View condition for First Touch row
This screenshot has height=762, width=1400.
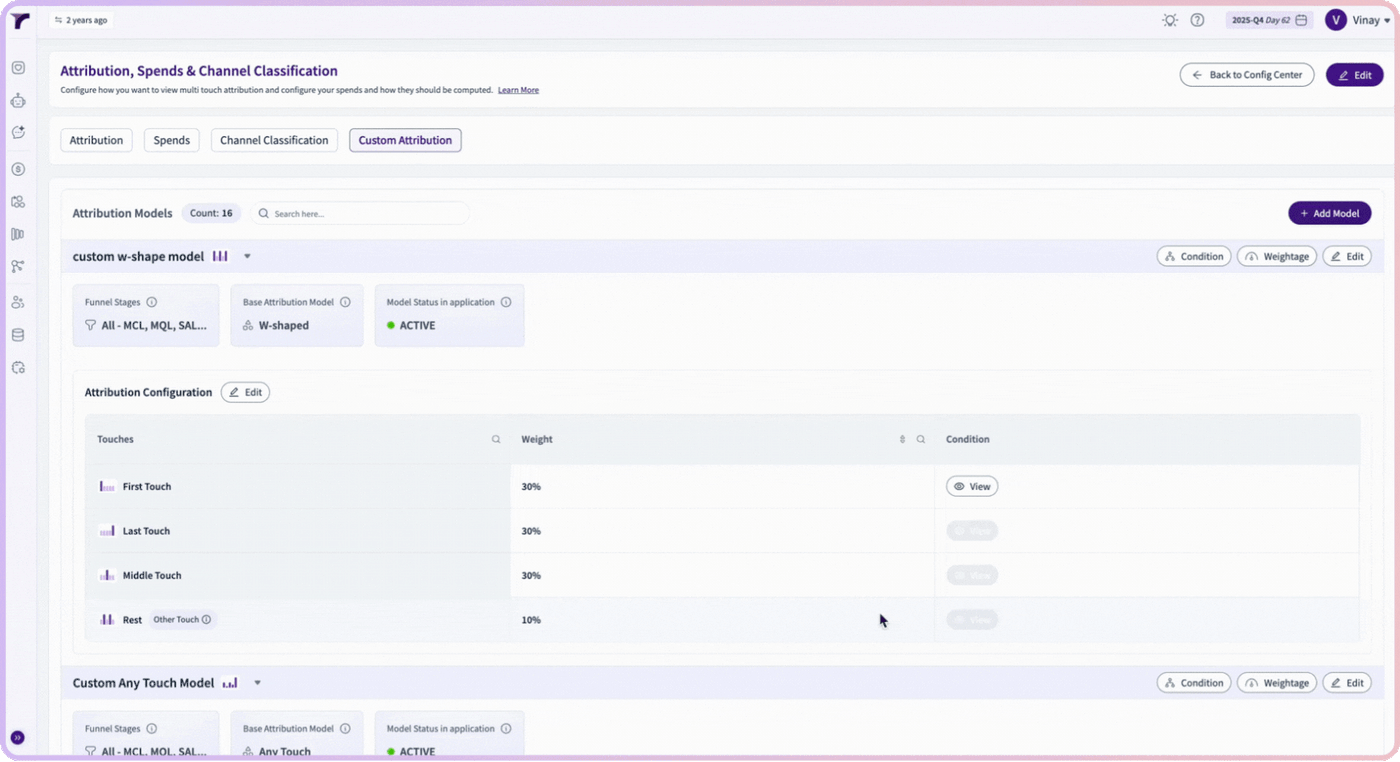point(972,486)
